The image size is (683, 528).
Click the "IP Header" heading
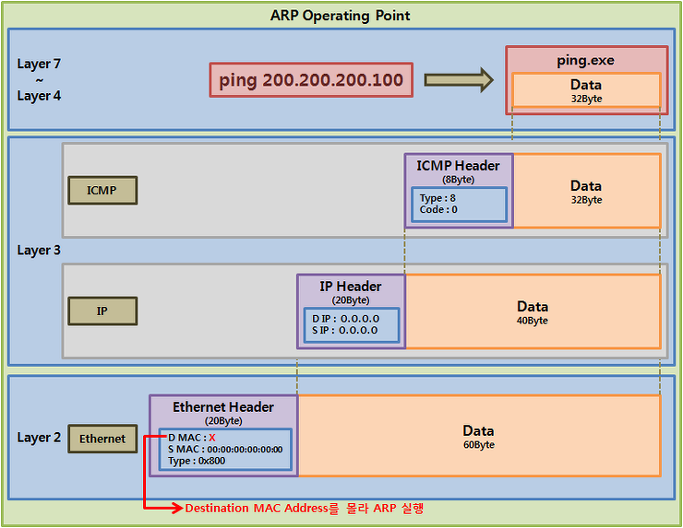click(350, 287)
